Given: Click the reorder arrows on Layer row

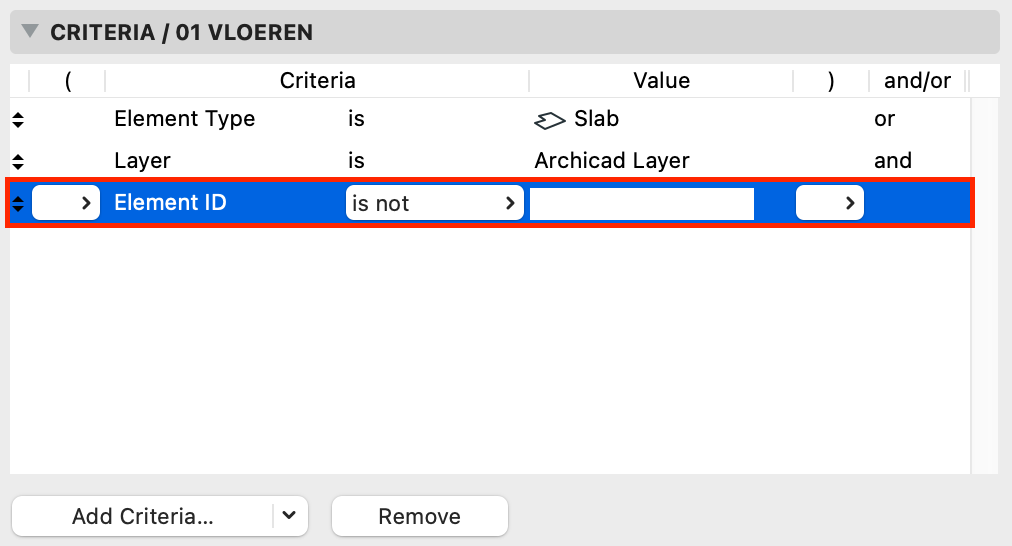Looking at the screenshot, I should point(18,161).
